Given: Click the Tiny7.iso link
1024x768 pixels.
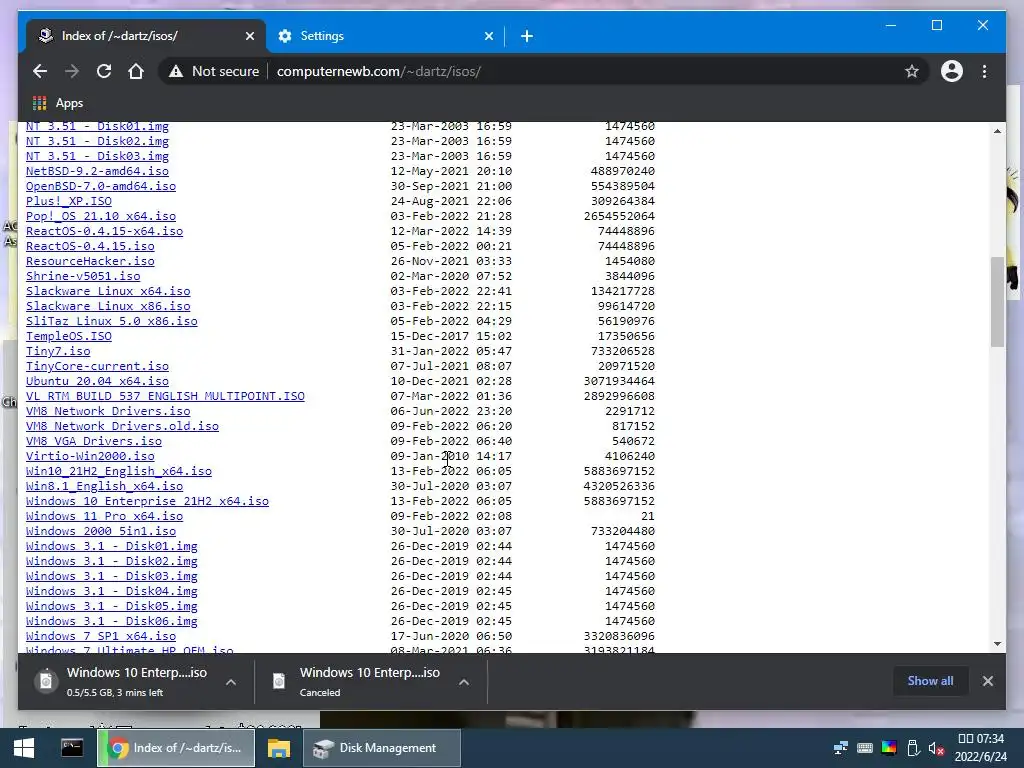Looking at the screenshot, I should (x=58, y=351).
